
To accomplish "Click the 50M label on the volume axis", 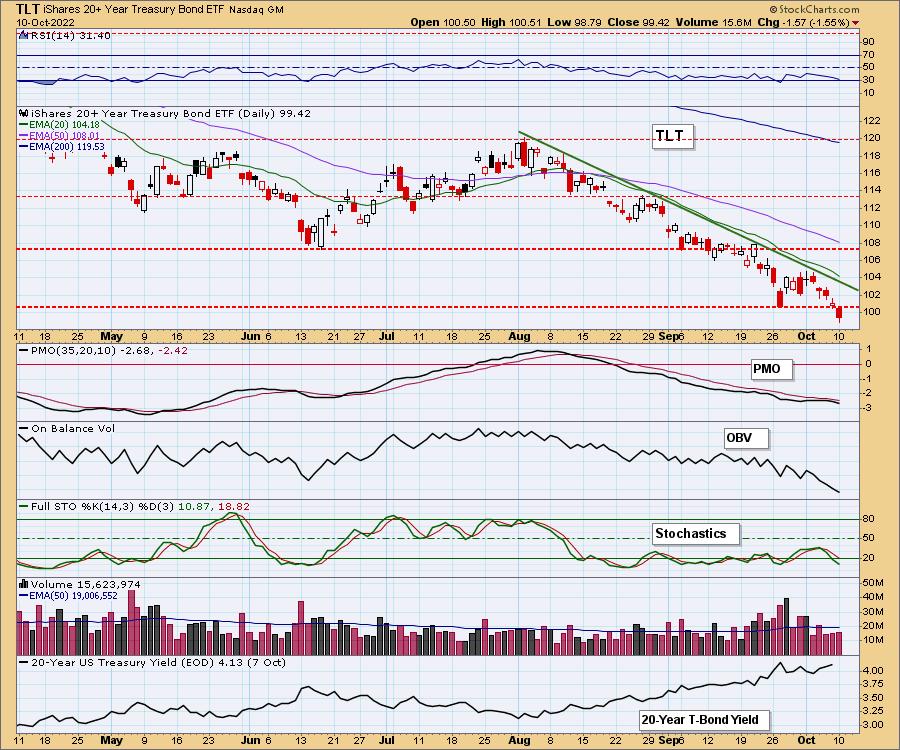I will [872, 582].
